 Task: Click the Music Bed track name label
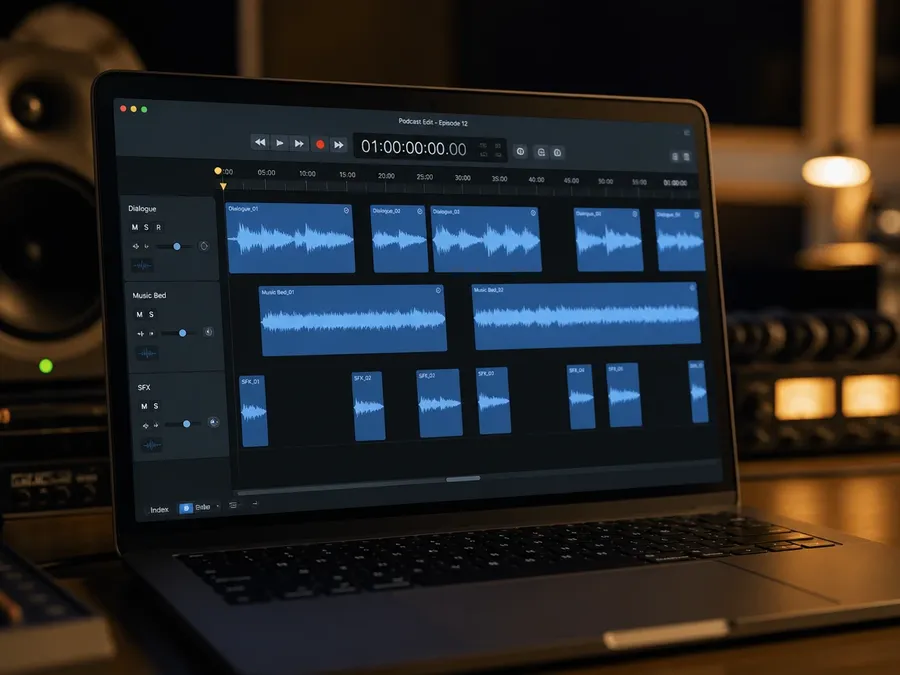pos(149,295)
